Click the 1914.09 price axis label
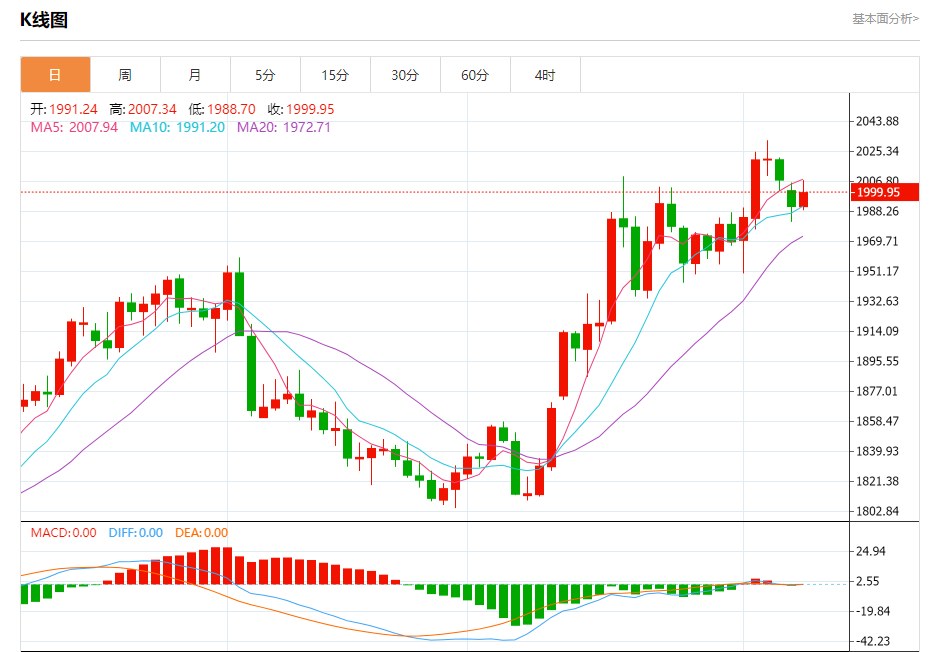 (877, 331)
